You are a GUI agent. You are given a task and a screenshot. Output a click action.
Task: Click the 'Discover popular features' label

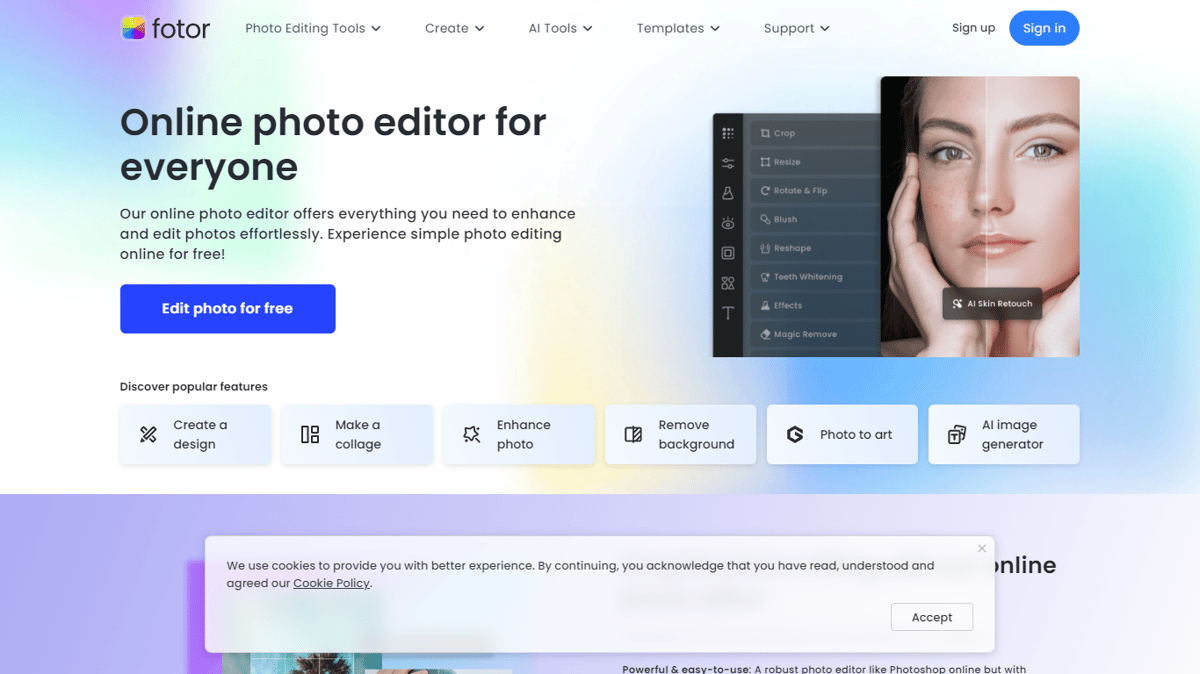pos(194,387)
